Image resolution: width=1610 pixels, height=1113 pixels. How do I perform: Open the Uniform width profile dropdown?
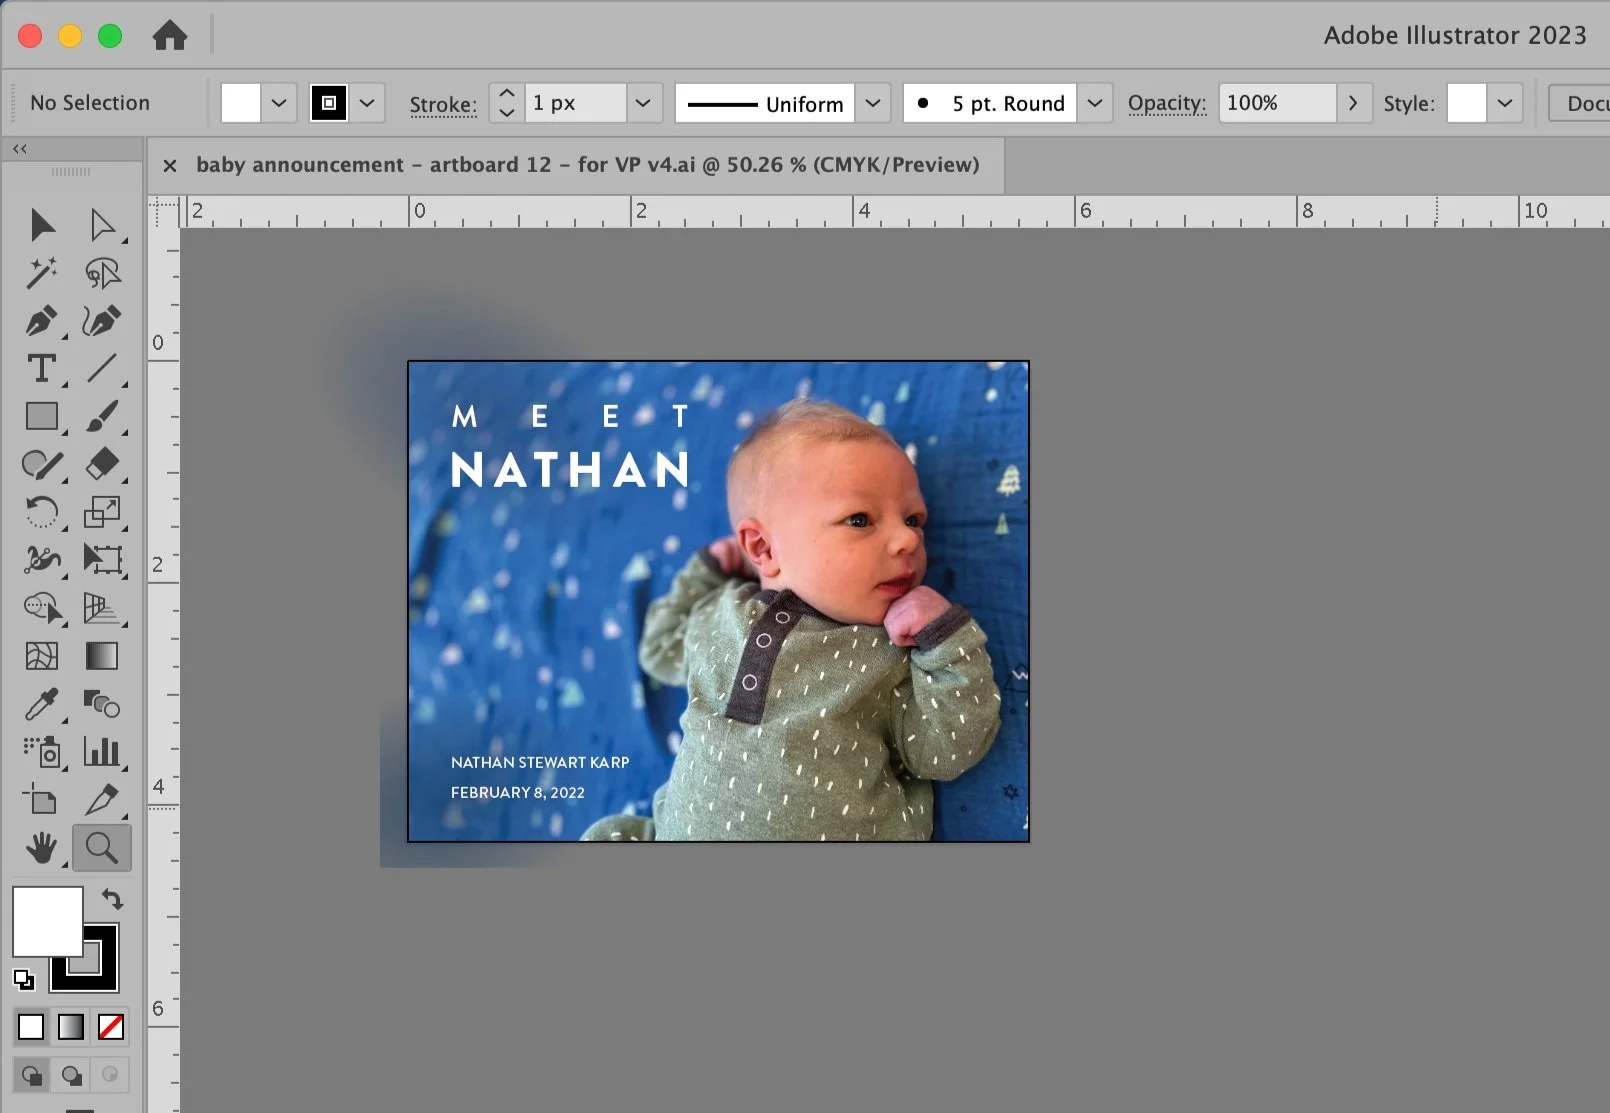click(873, 103)
